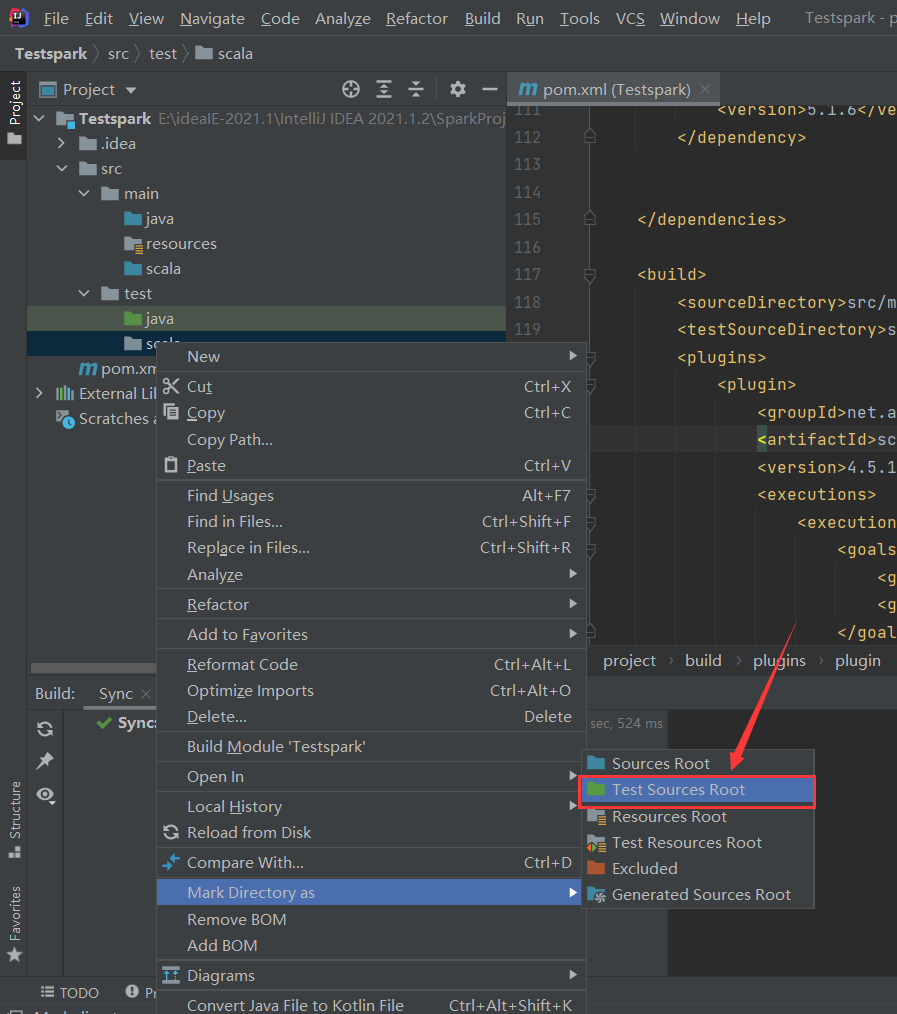Click Remove BOM entry
Viewport: 897px width, 1014px height.
[372, 920]
